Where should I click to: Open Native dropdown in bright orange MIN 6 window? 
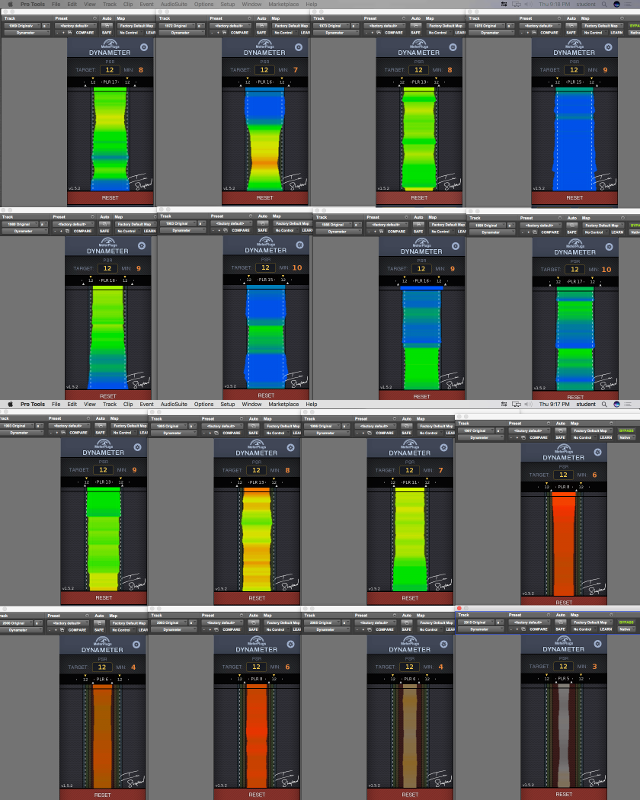coord(626,437)
